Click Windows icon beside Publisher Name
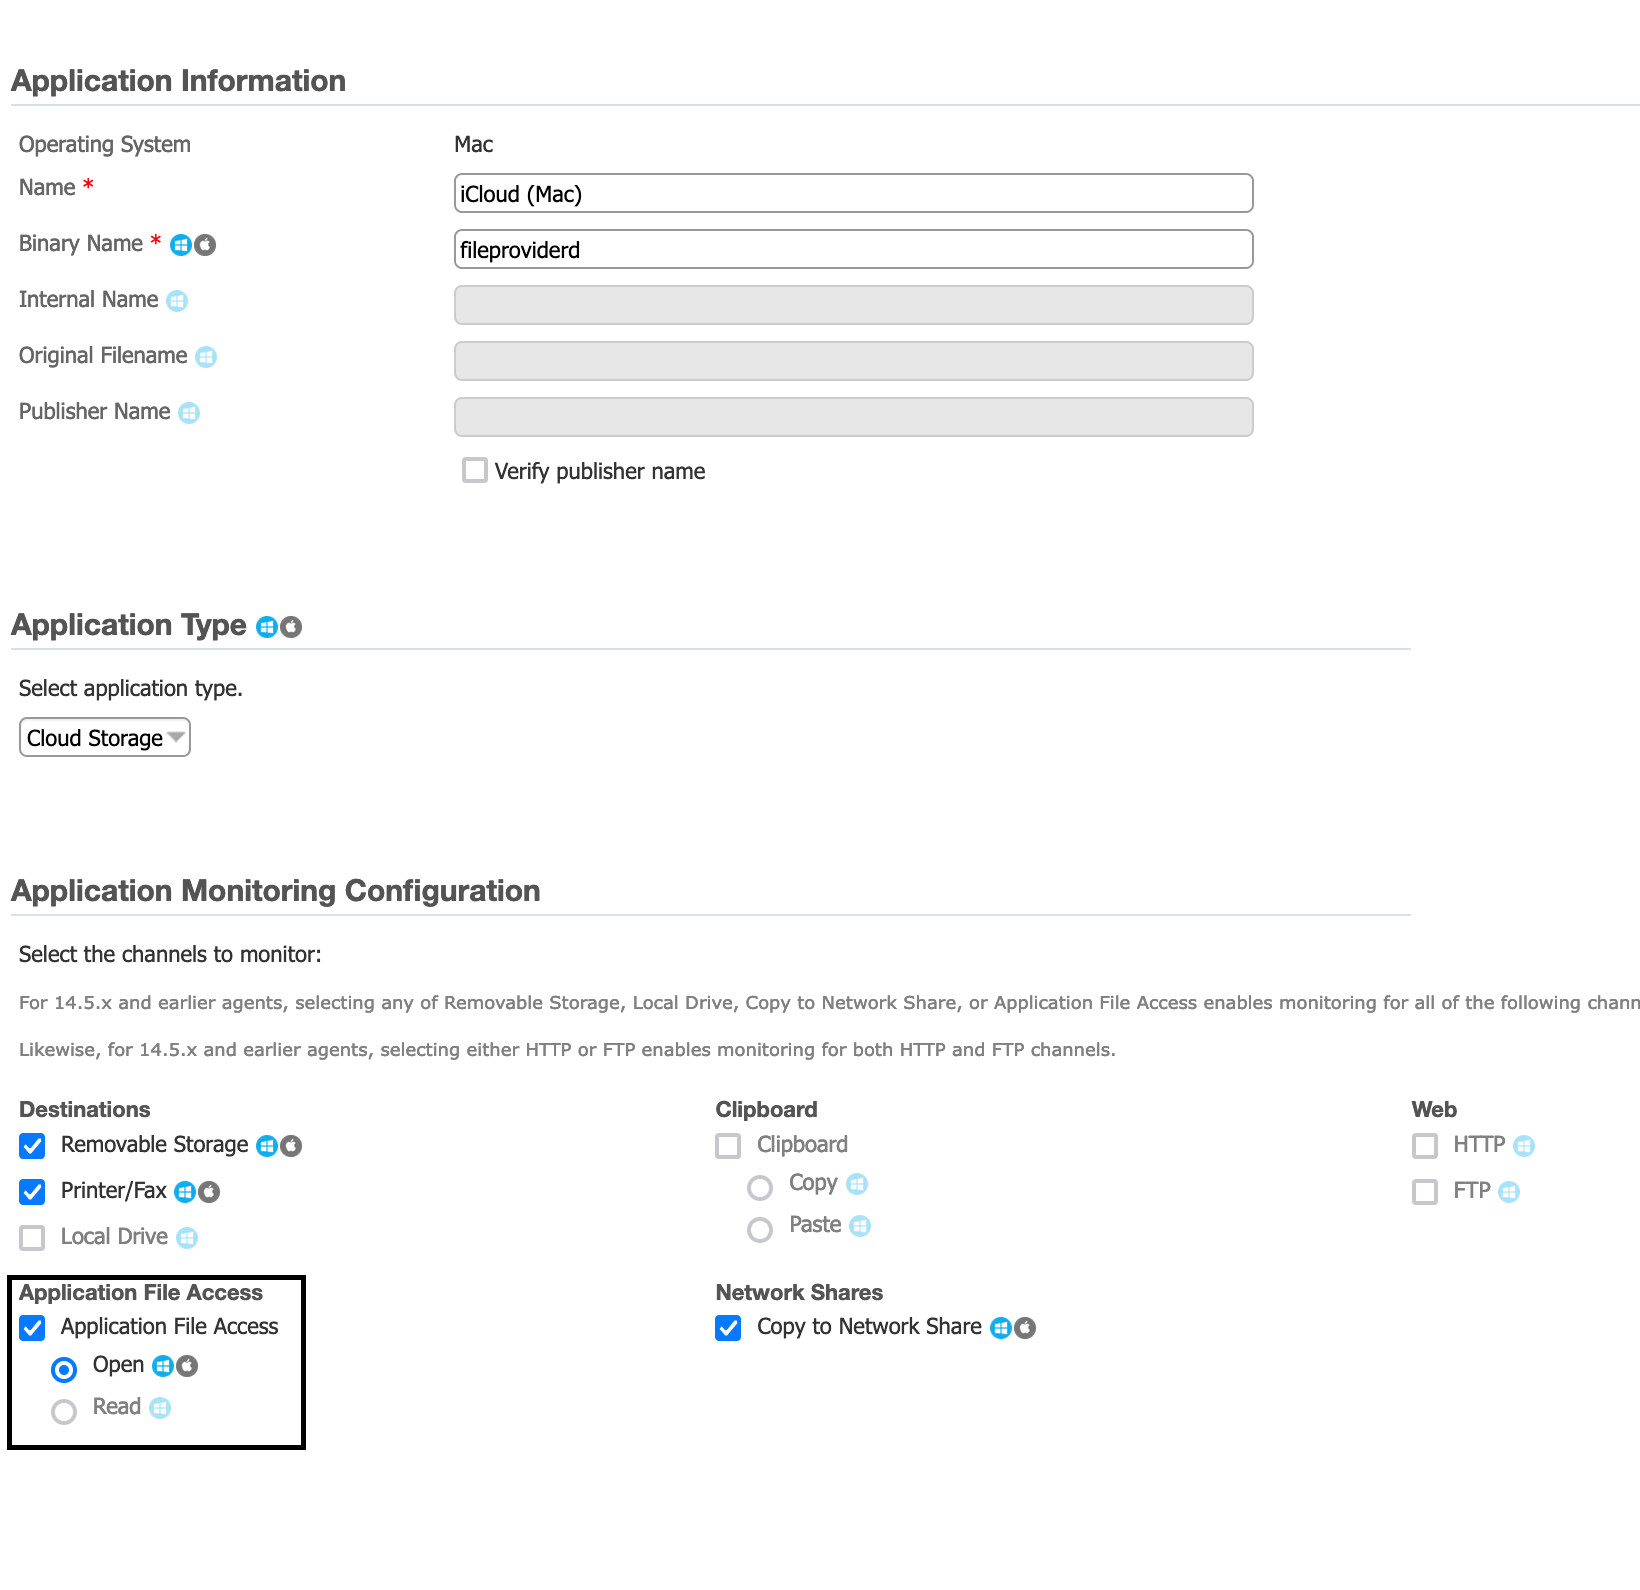Image resolution: width=1640 pixels, height=1590 pixels. [x=189, y=413]
